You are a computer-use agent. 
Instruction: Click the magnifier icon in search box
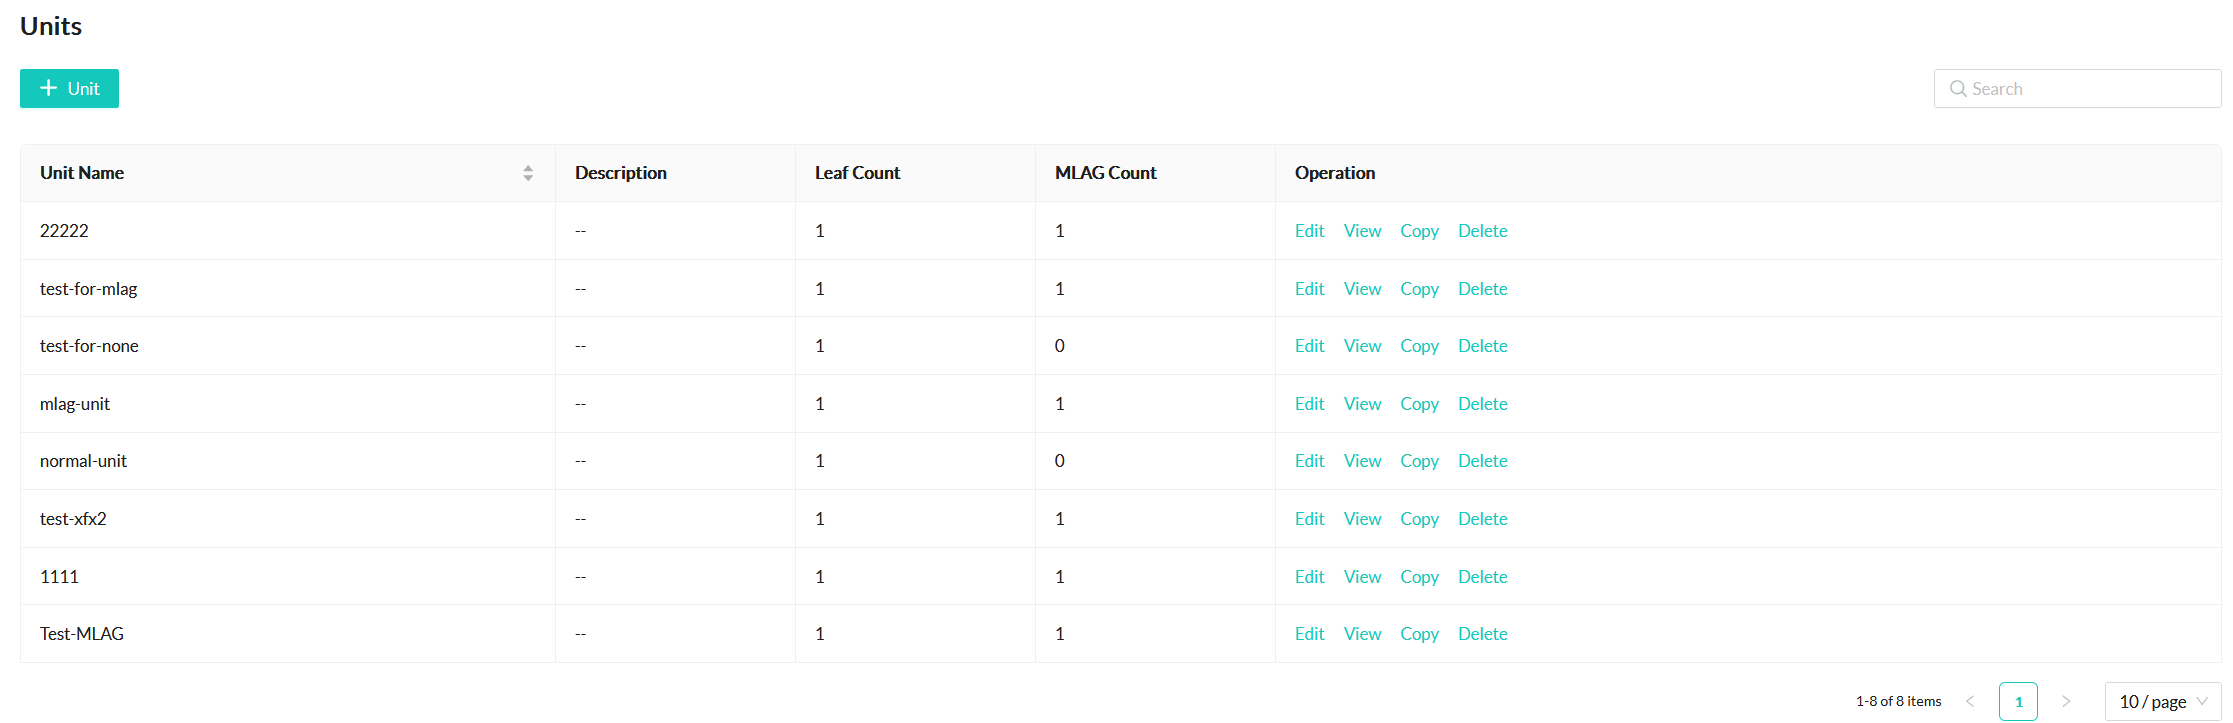(1958, 89)
